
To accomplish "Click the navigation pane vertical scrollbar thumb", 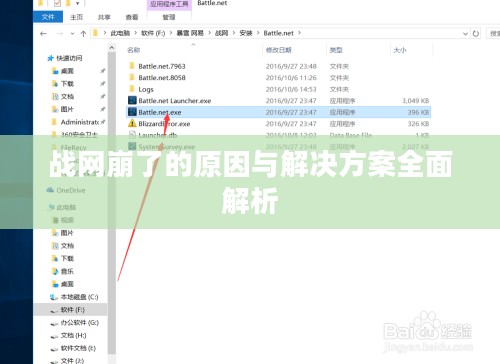I will pyautogui.click(x=112, y=203).
